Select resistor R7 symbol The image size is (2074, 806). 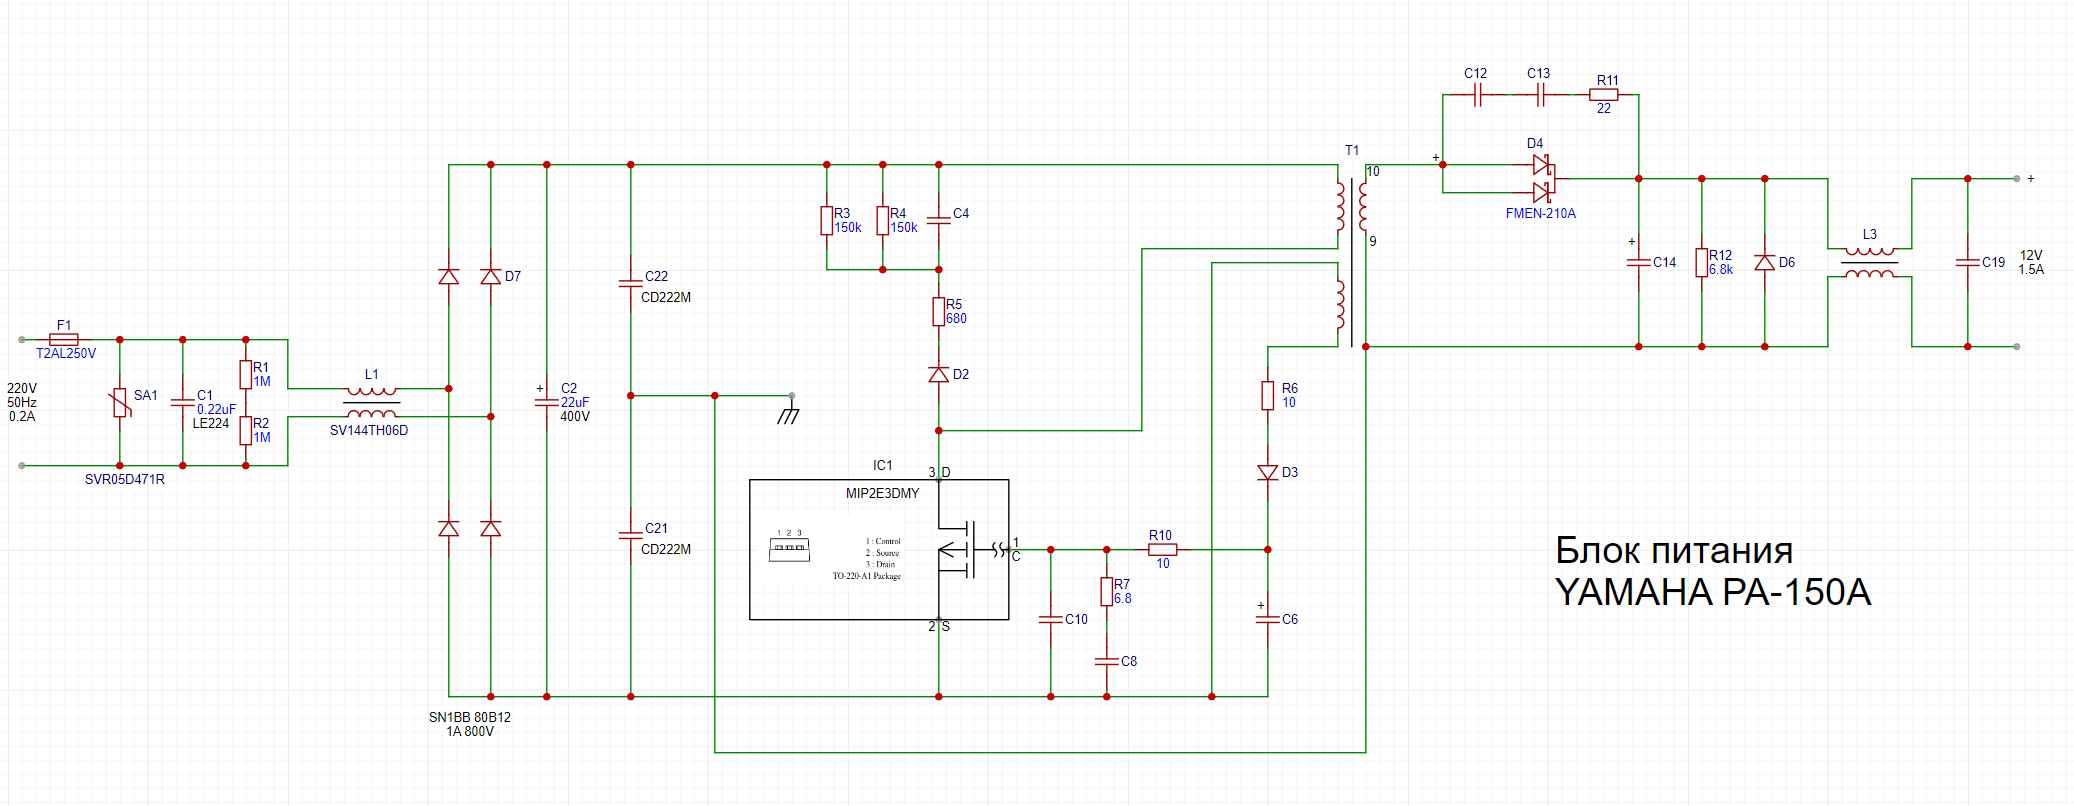[x=1107, y=591]
